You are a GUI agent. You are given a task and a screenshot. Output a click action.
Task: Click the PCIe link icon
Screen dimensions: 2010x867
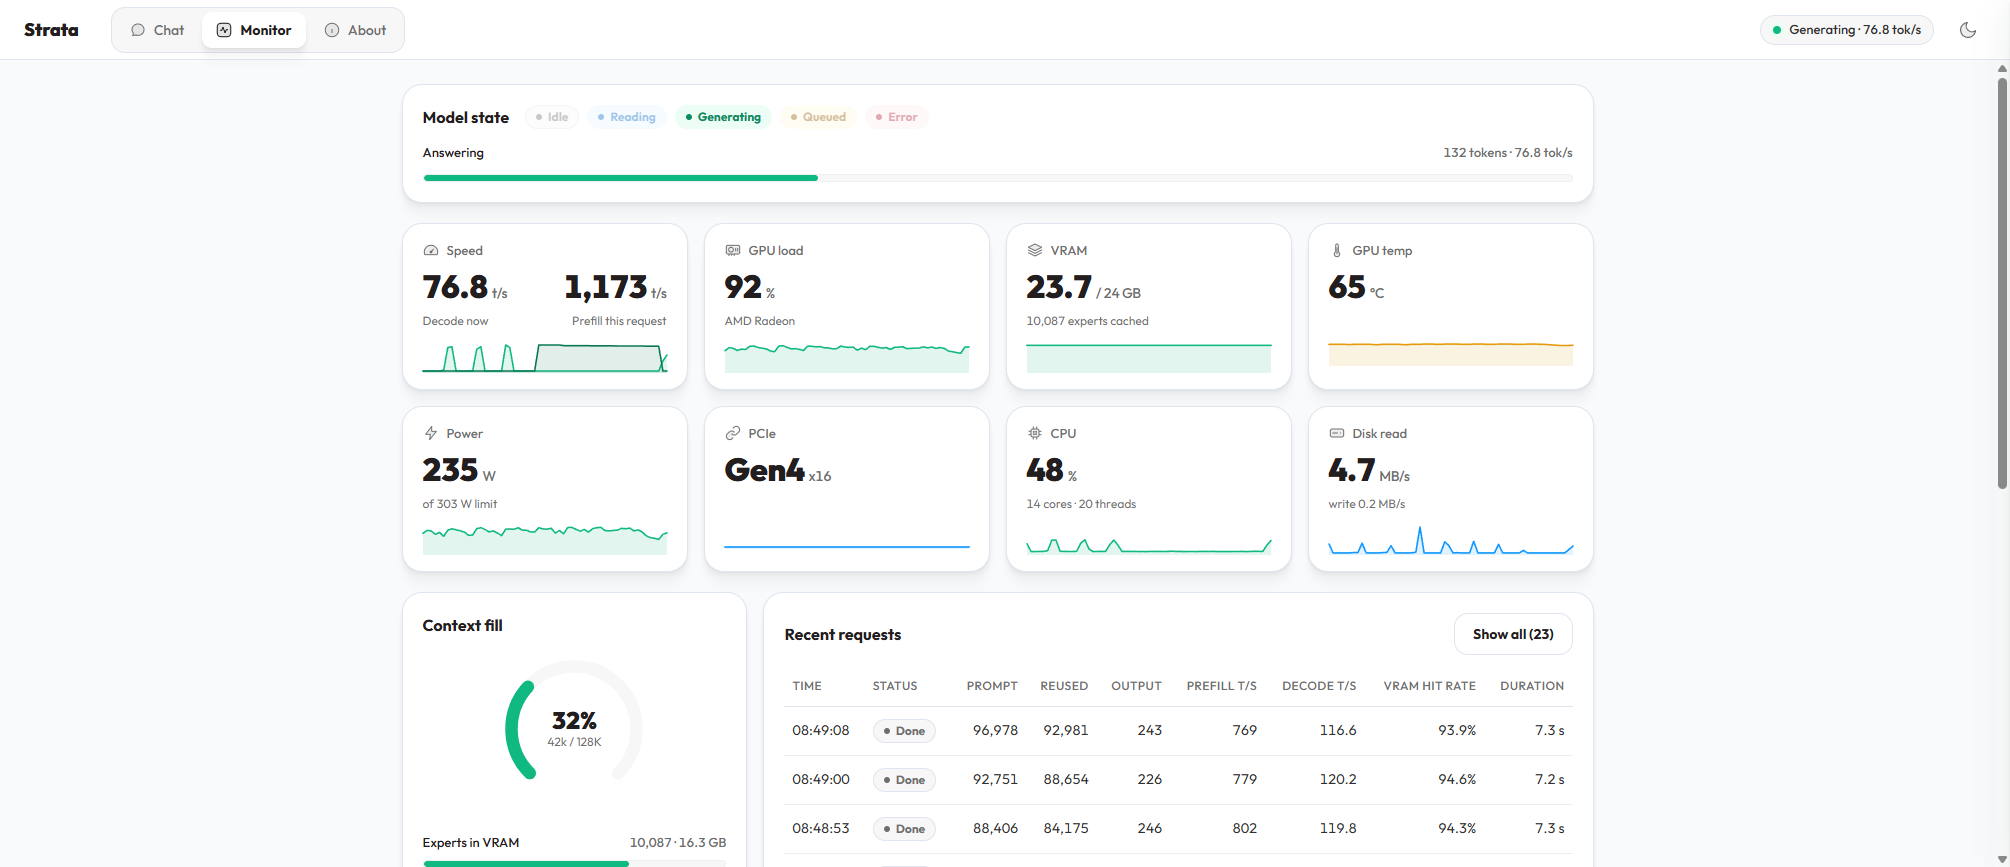(733, 434)
